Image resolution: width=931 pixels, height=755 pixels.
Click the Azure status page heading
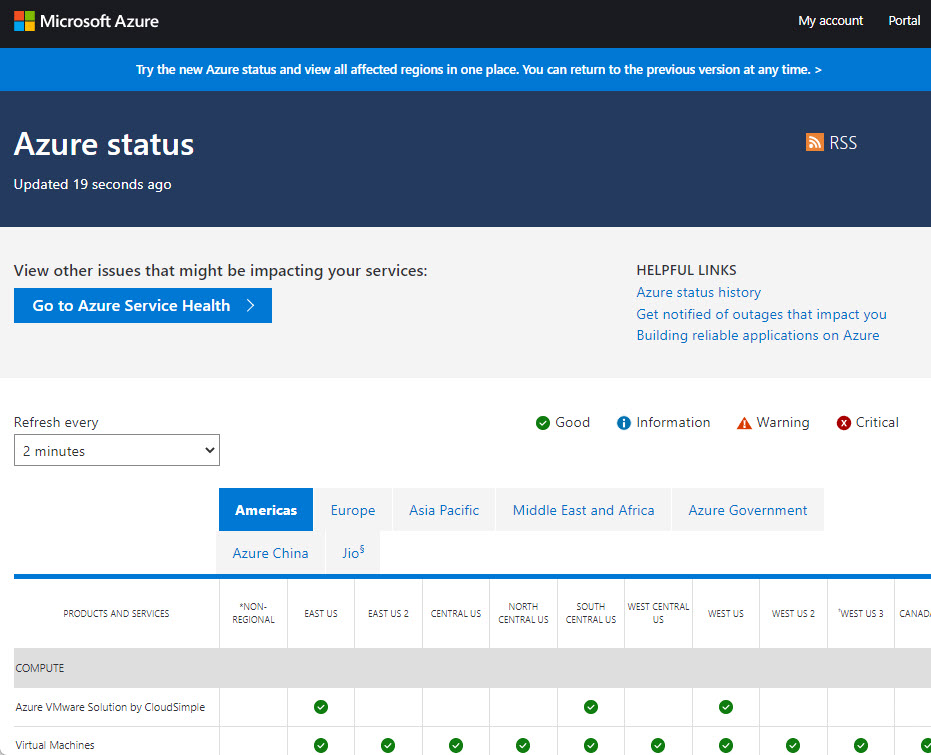(x=104, y=144)
